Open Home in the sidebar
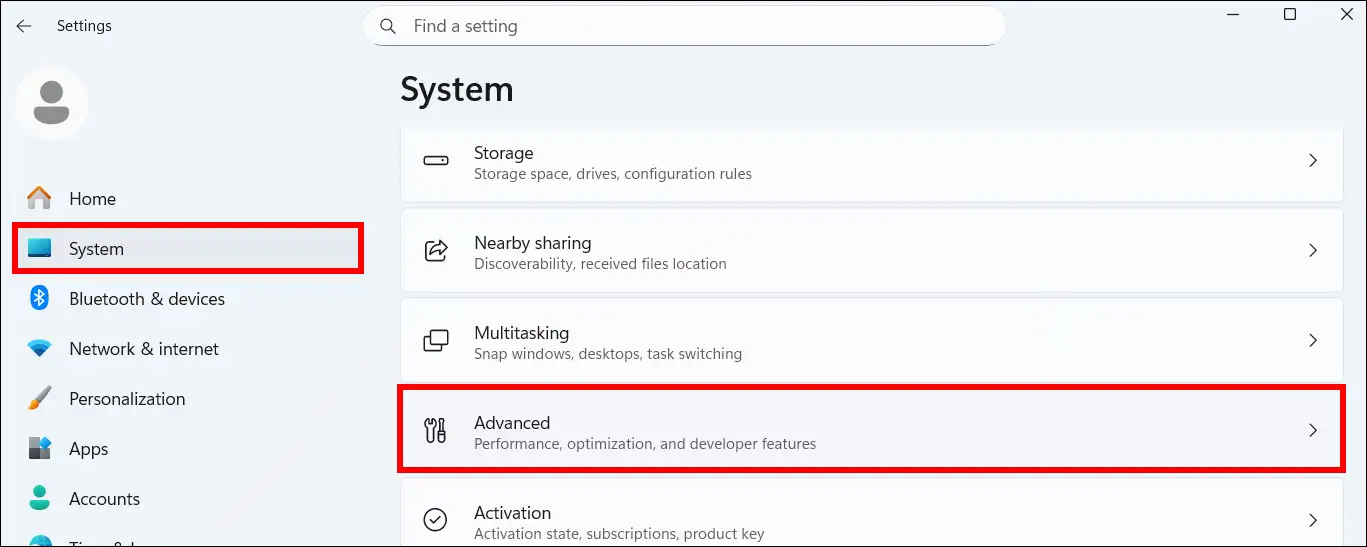 [188, 199]
